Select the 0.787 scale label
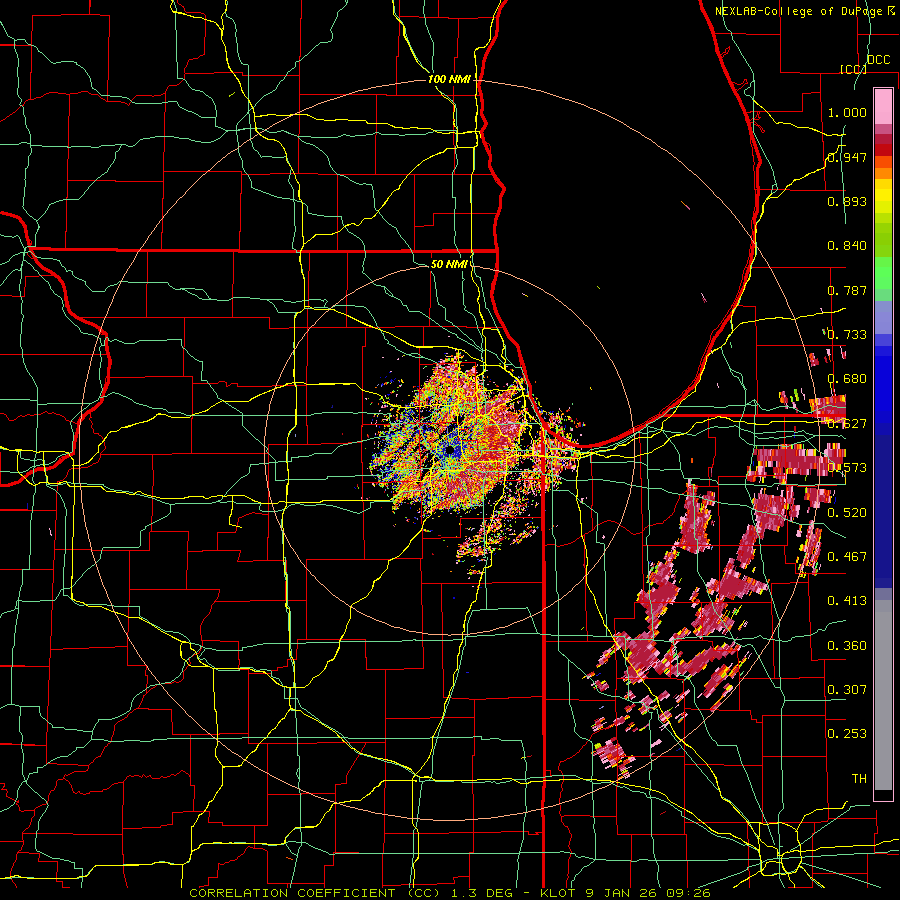The height and width of the screenshot is (900, 900). [x=847, y=290]
